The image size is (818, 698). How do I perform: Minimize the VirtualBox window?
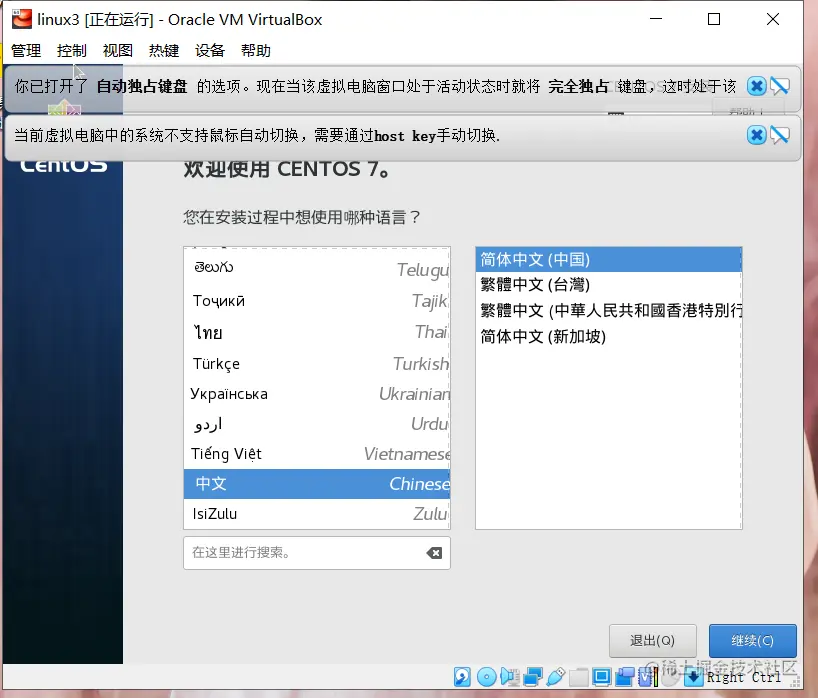click(656, 19)
